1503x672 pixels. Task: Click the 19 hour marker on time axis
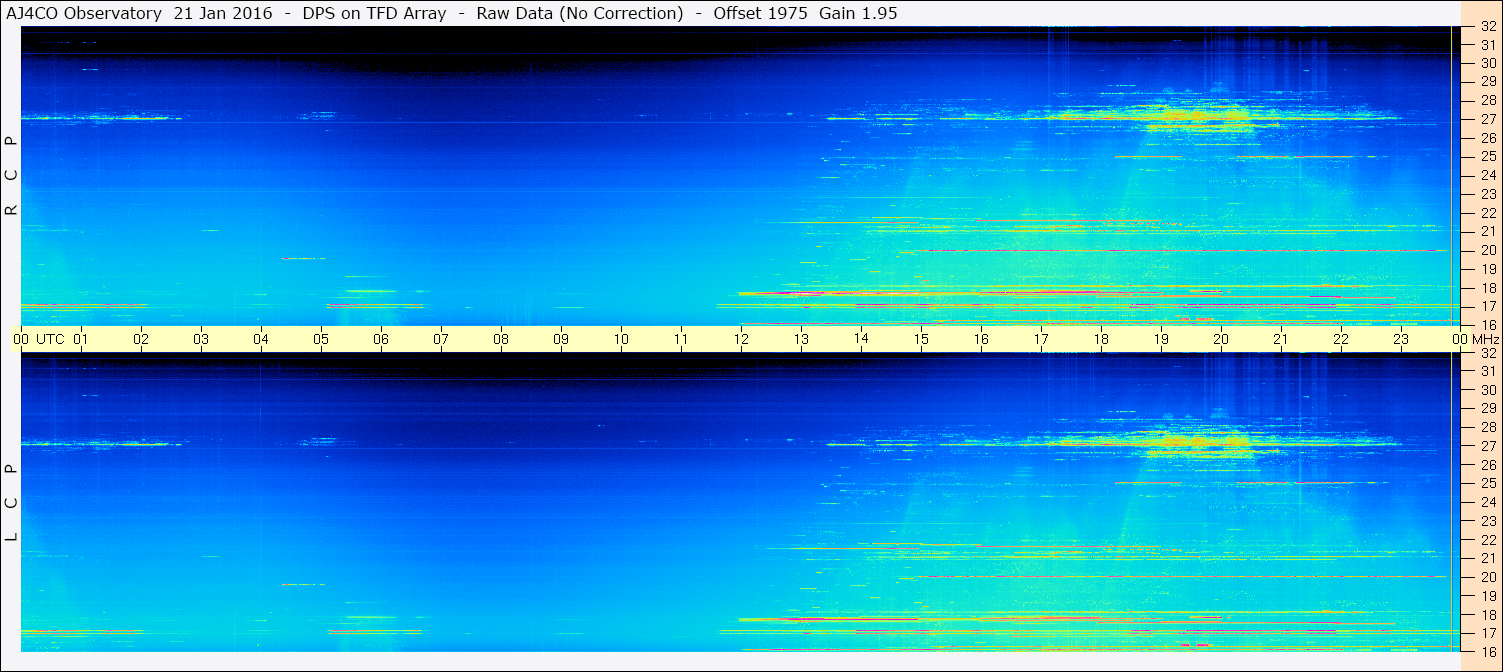click(x=1161, y=339)
